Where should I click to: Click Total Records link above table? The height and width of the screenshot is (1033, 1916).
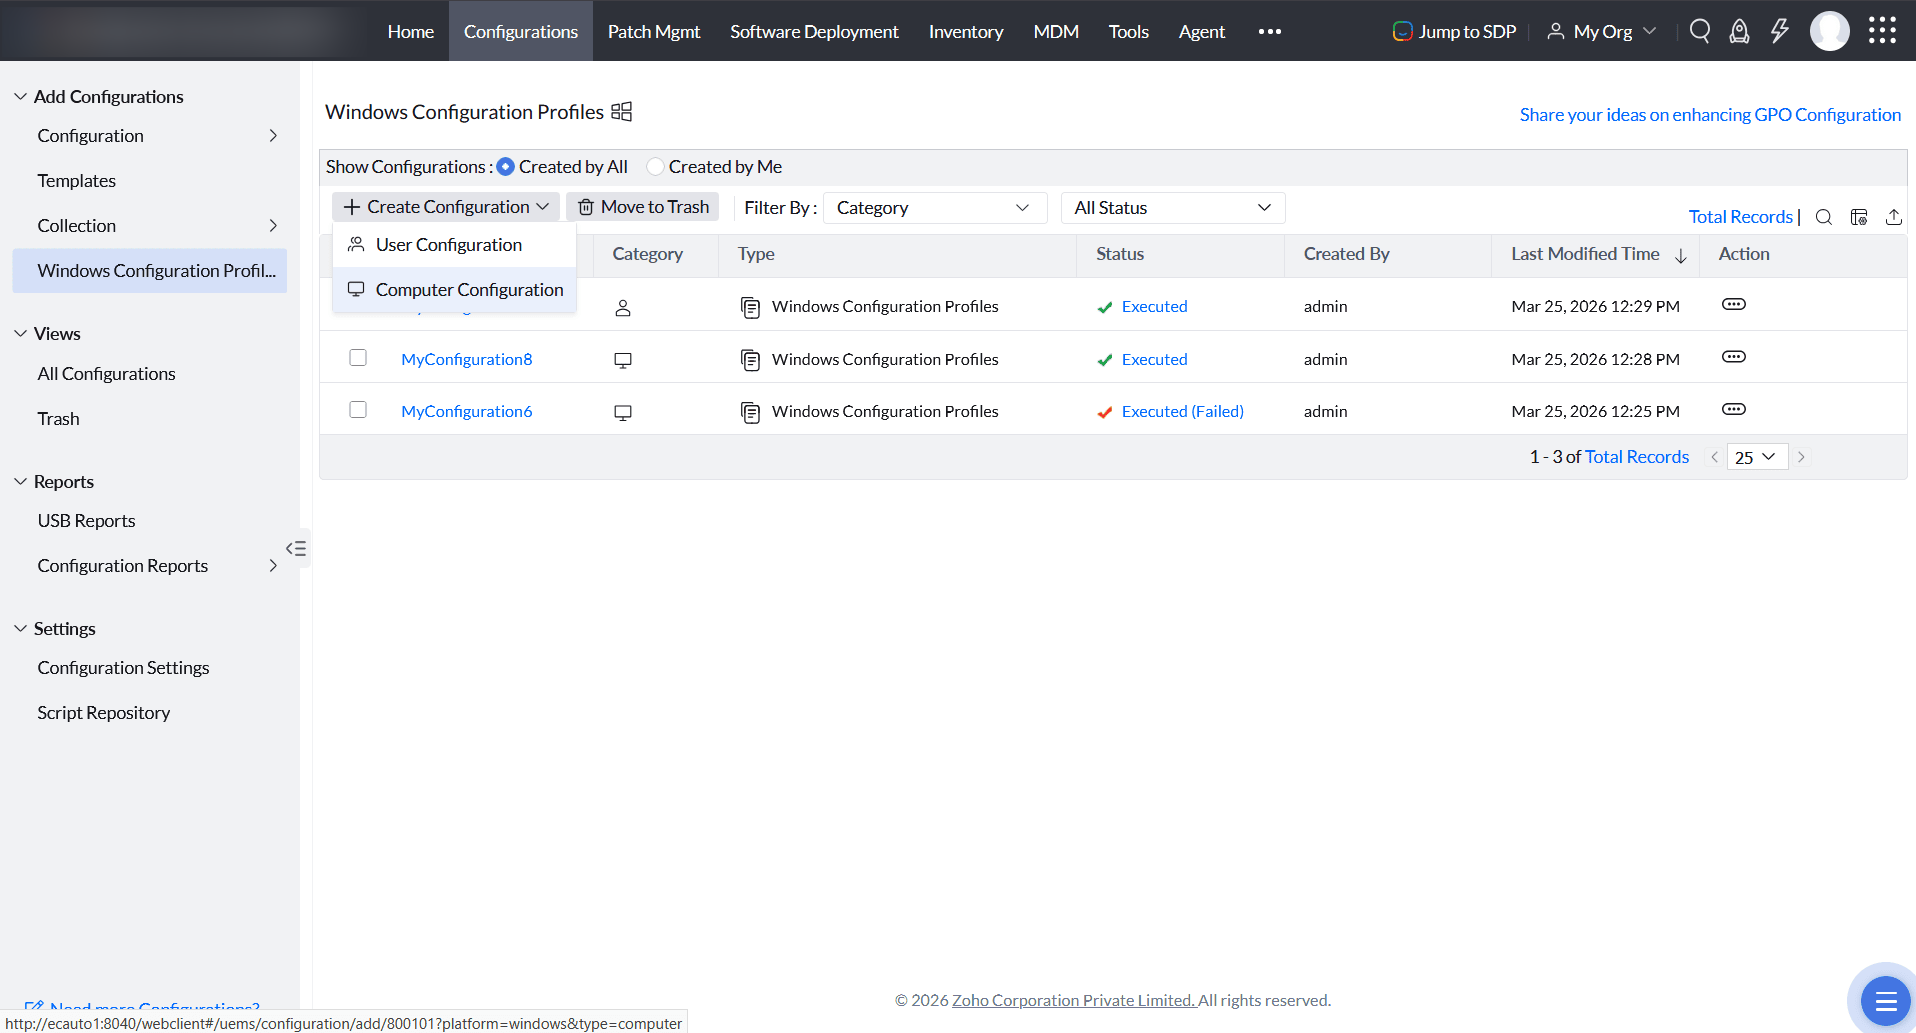1740,217
